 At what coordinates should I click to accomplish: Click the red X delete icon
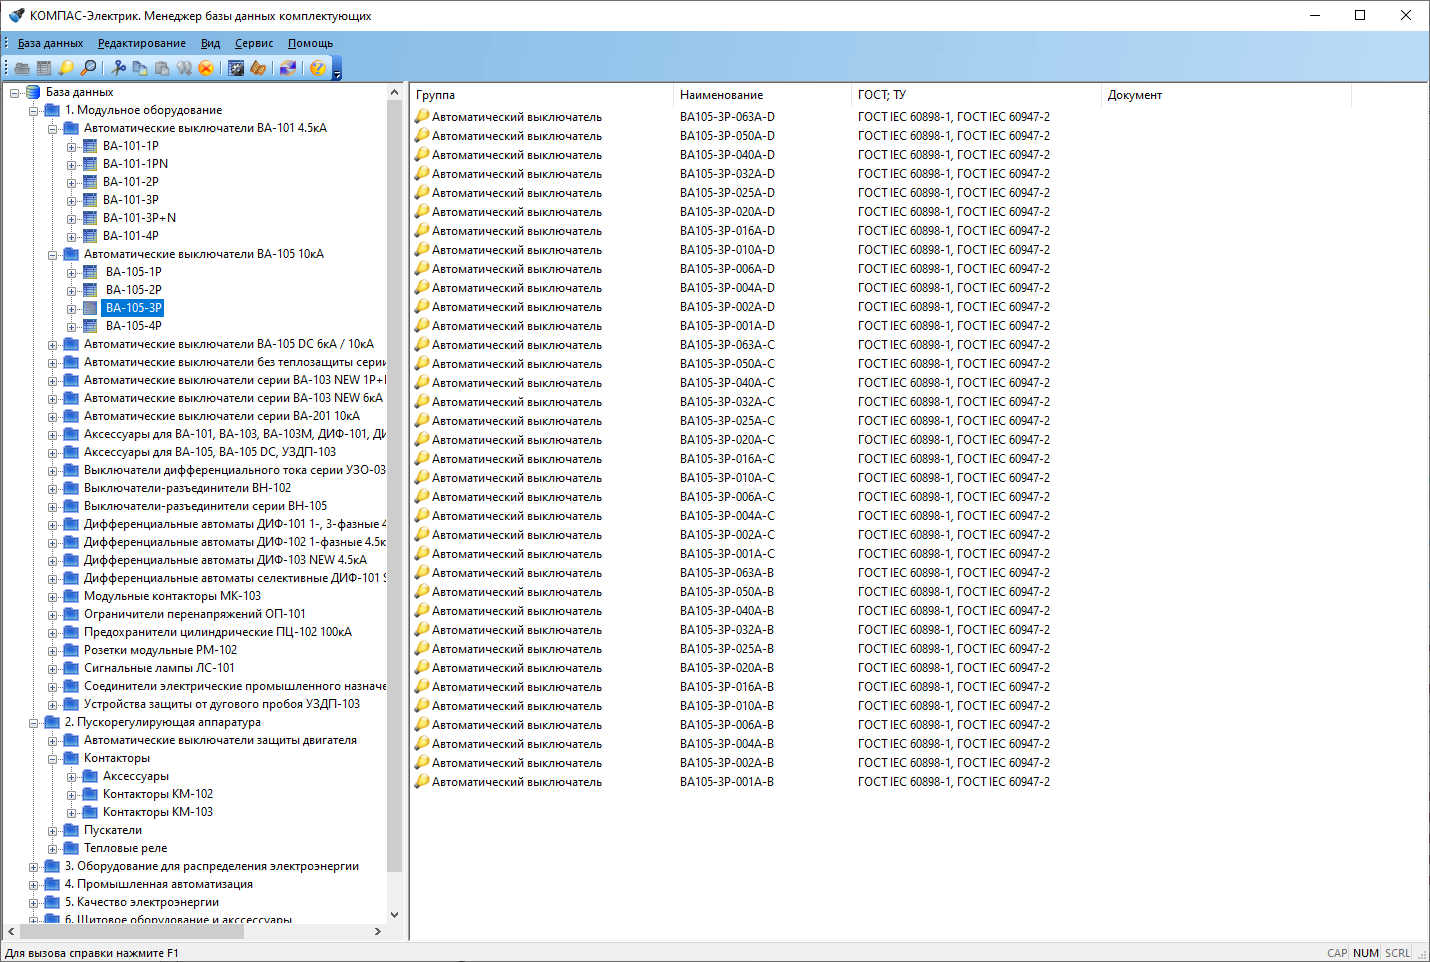click(x=206, y=68)
